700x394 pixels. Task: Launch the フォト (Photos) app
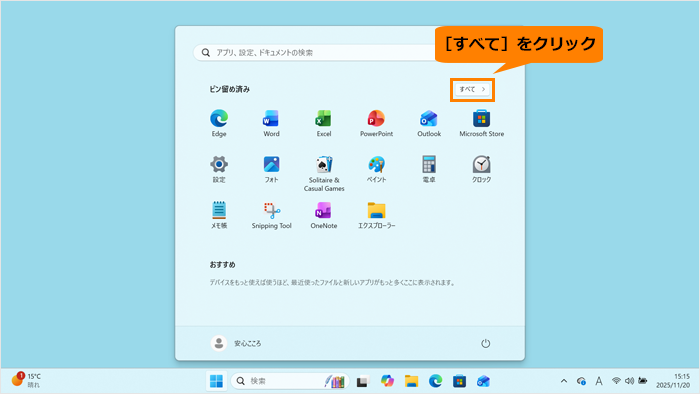point(271,169)
